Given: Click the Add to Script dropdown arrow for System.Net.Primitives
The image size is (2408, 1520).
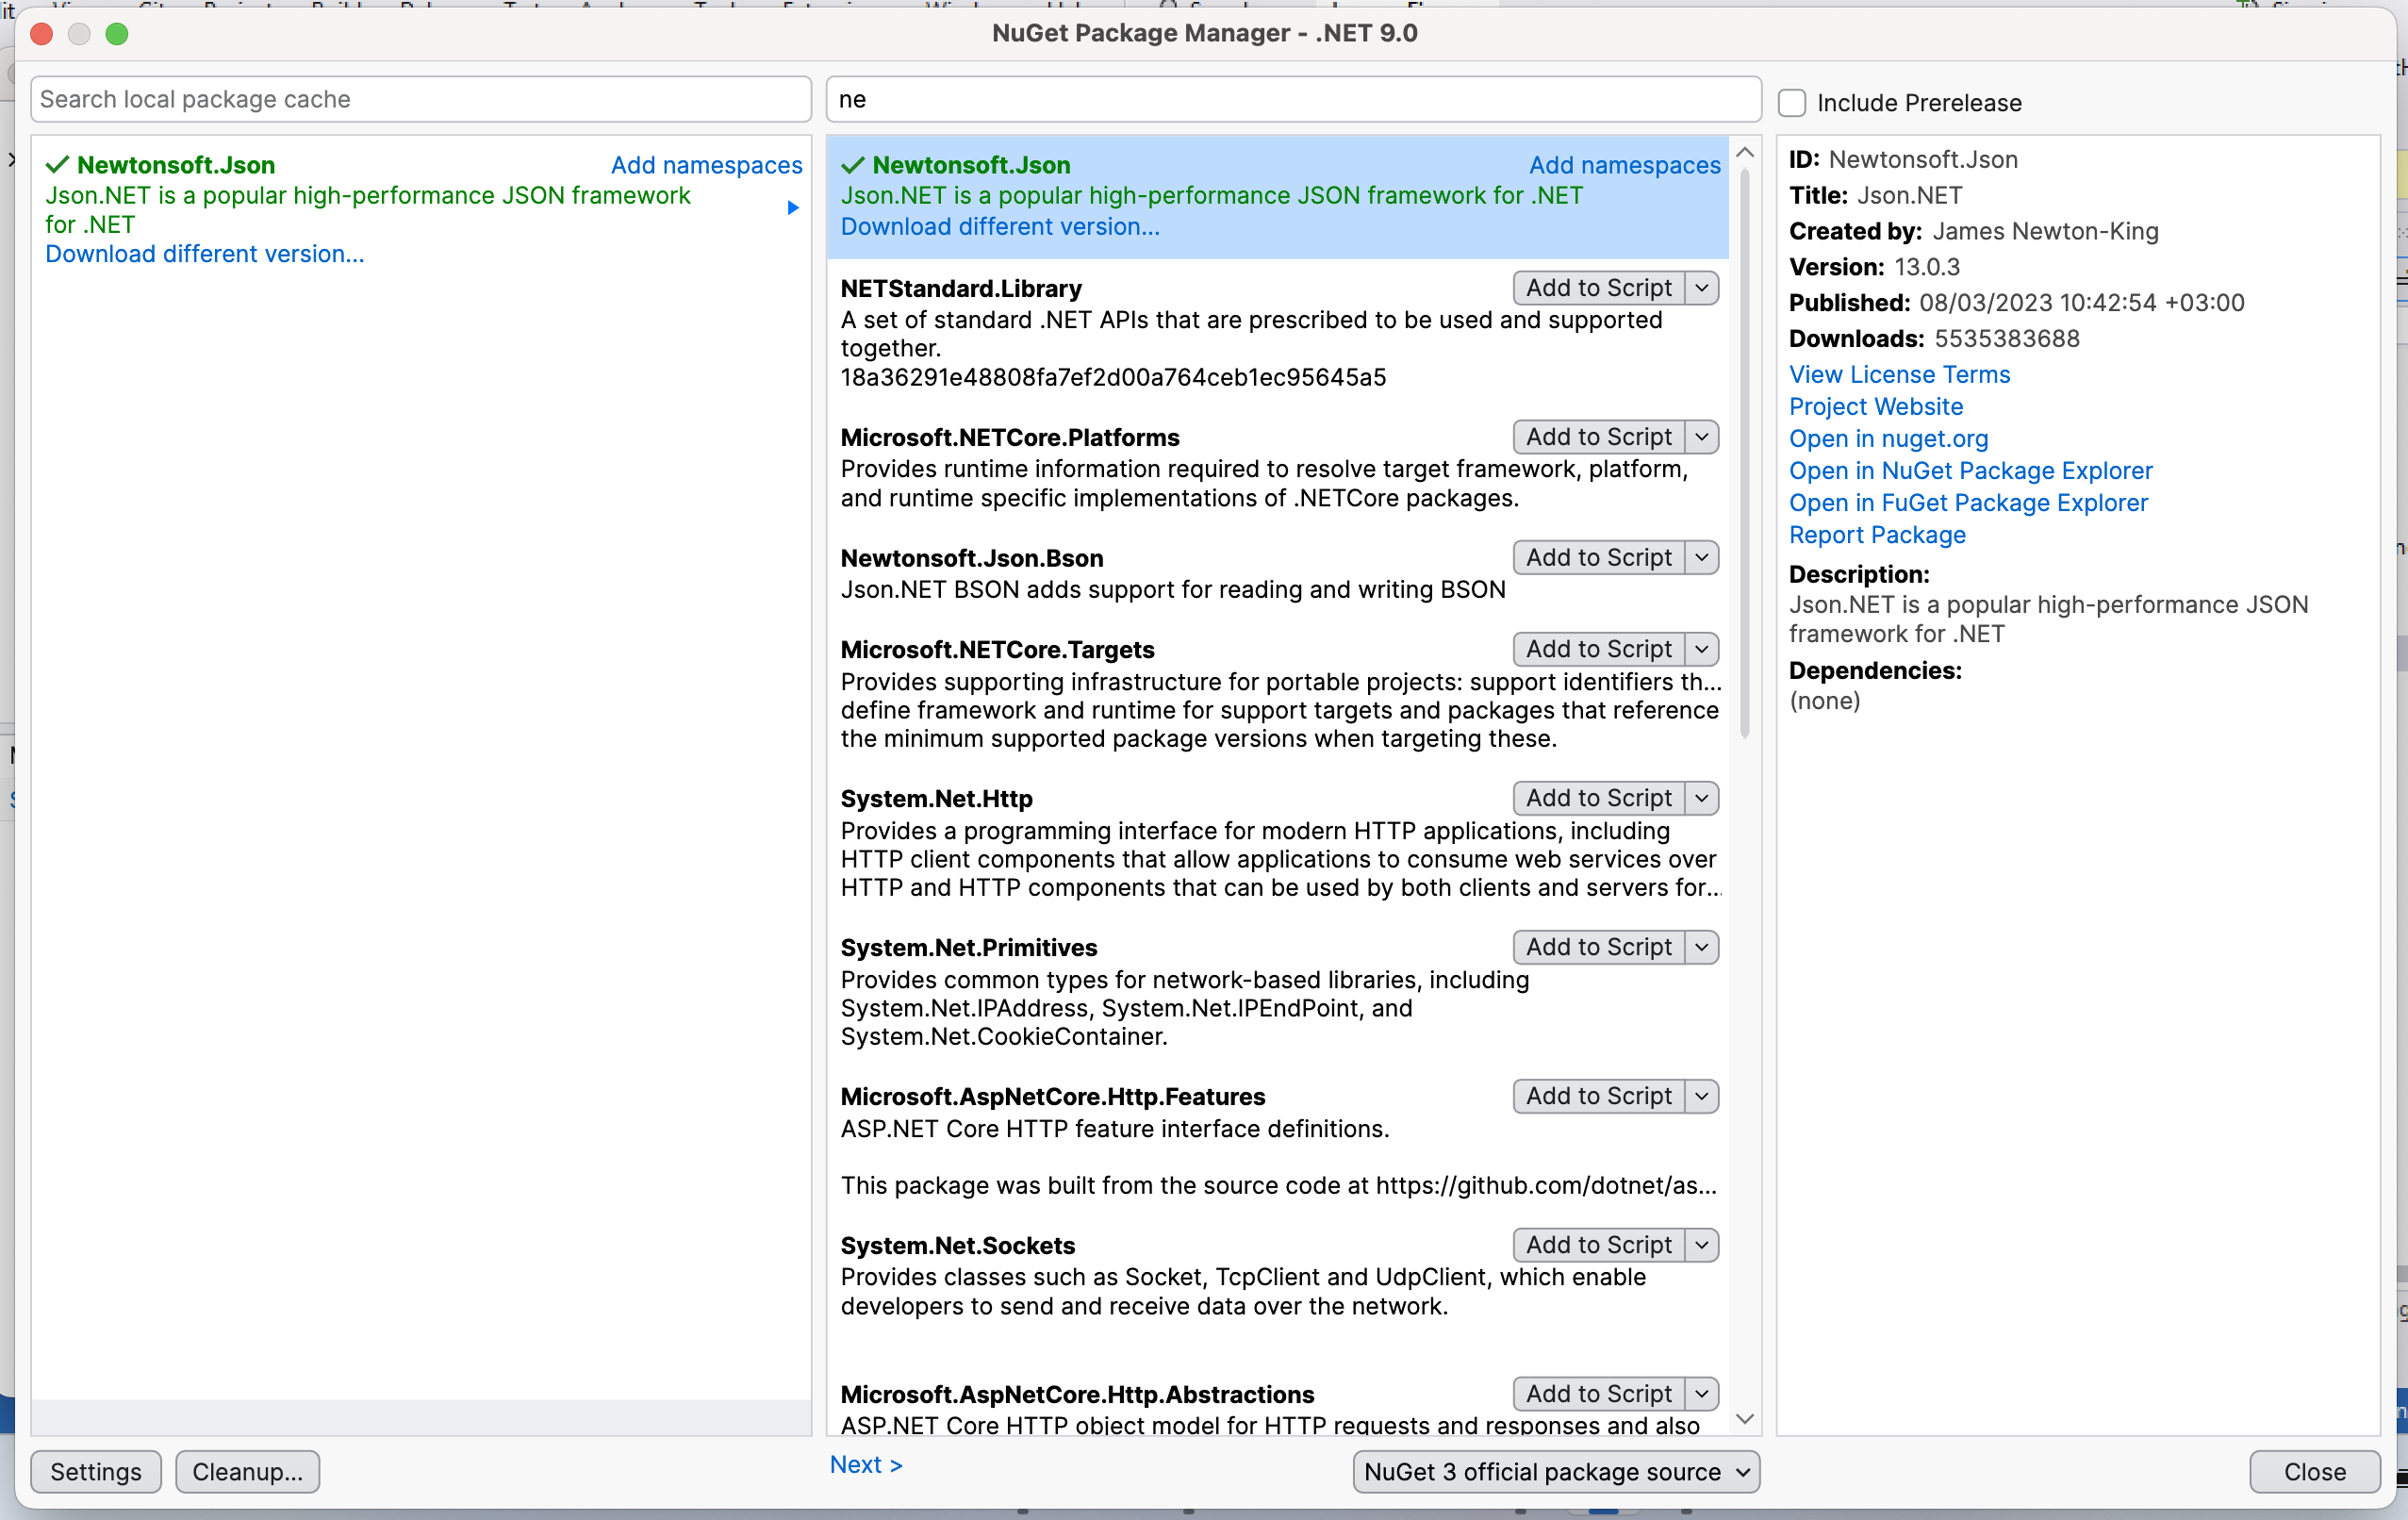Looking at the screenshot, I should coord(1697,948).
